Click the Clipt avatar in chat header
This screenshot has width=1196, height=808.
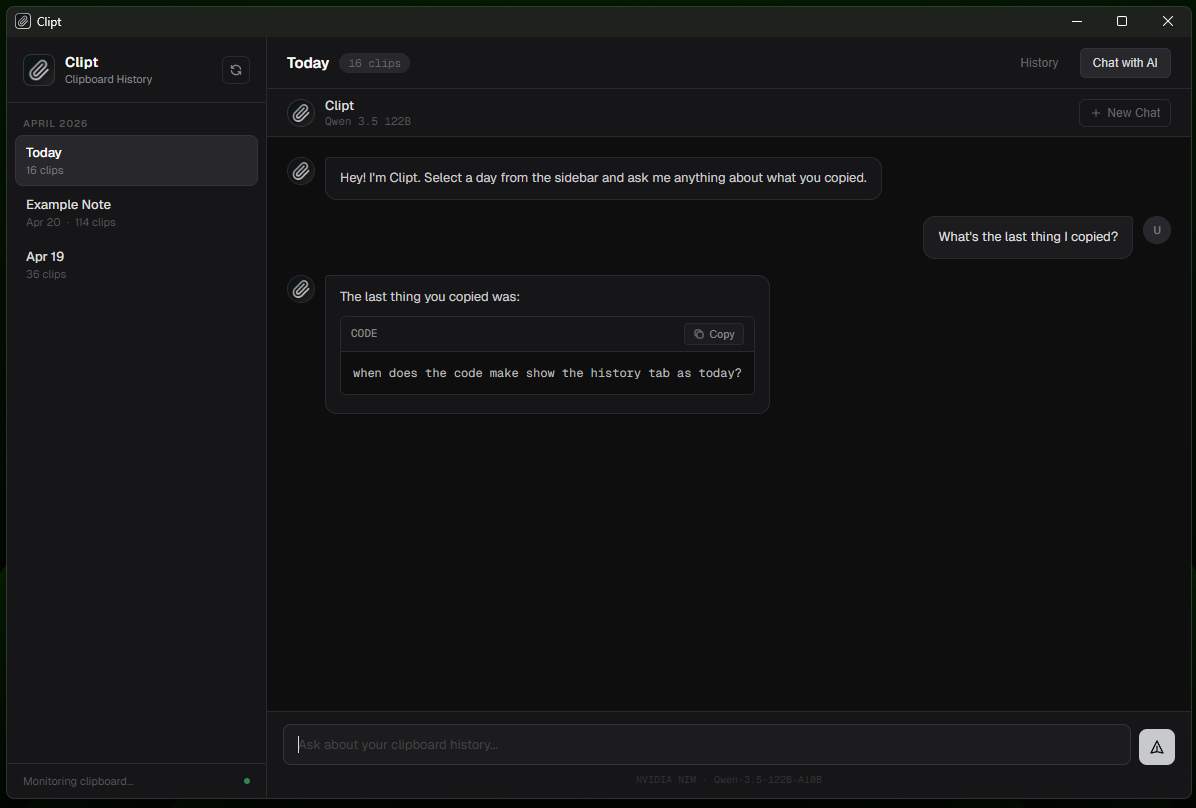tap(301, 113)
